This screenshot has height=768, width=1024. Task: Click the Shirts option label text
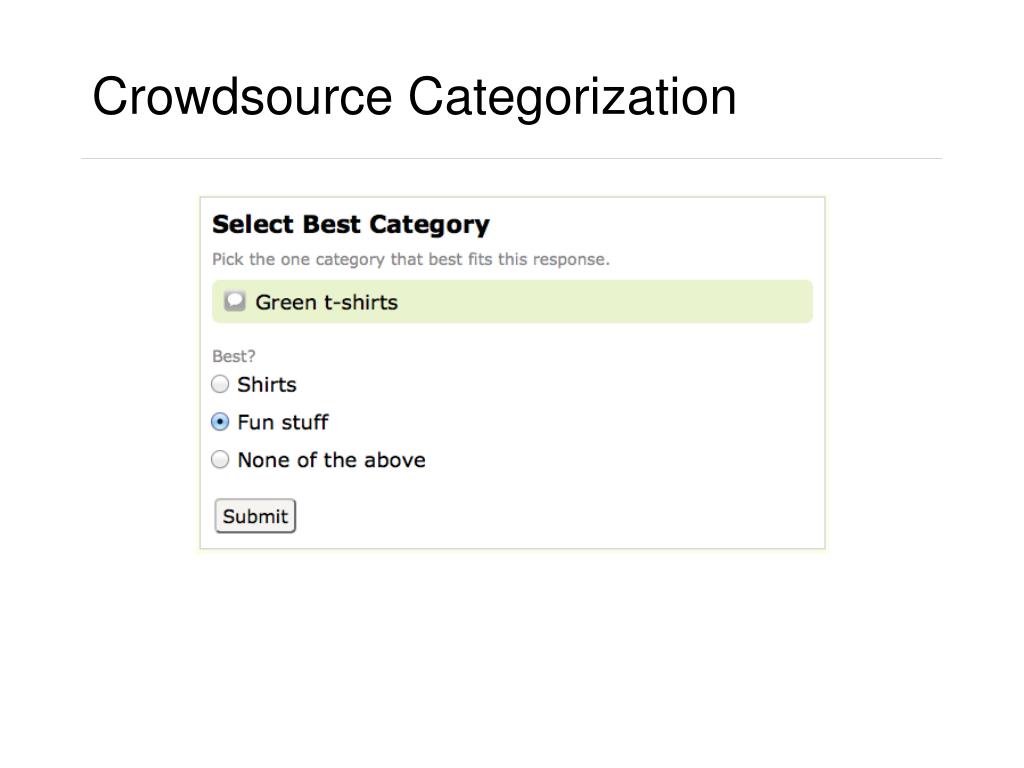point(266,385)
